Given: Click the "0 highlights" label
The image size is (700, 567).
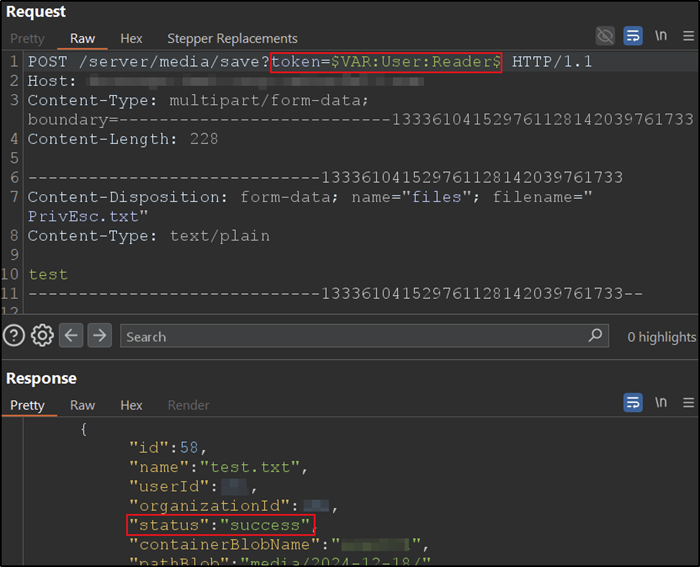Looking at the screenshot, I should tap(661, 337).
